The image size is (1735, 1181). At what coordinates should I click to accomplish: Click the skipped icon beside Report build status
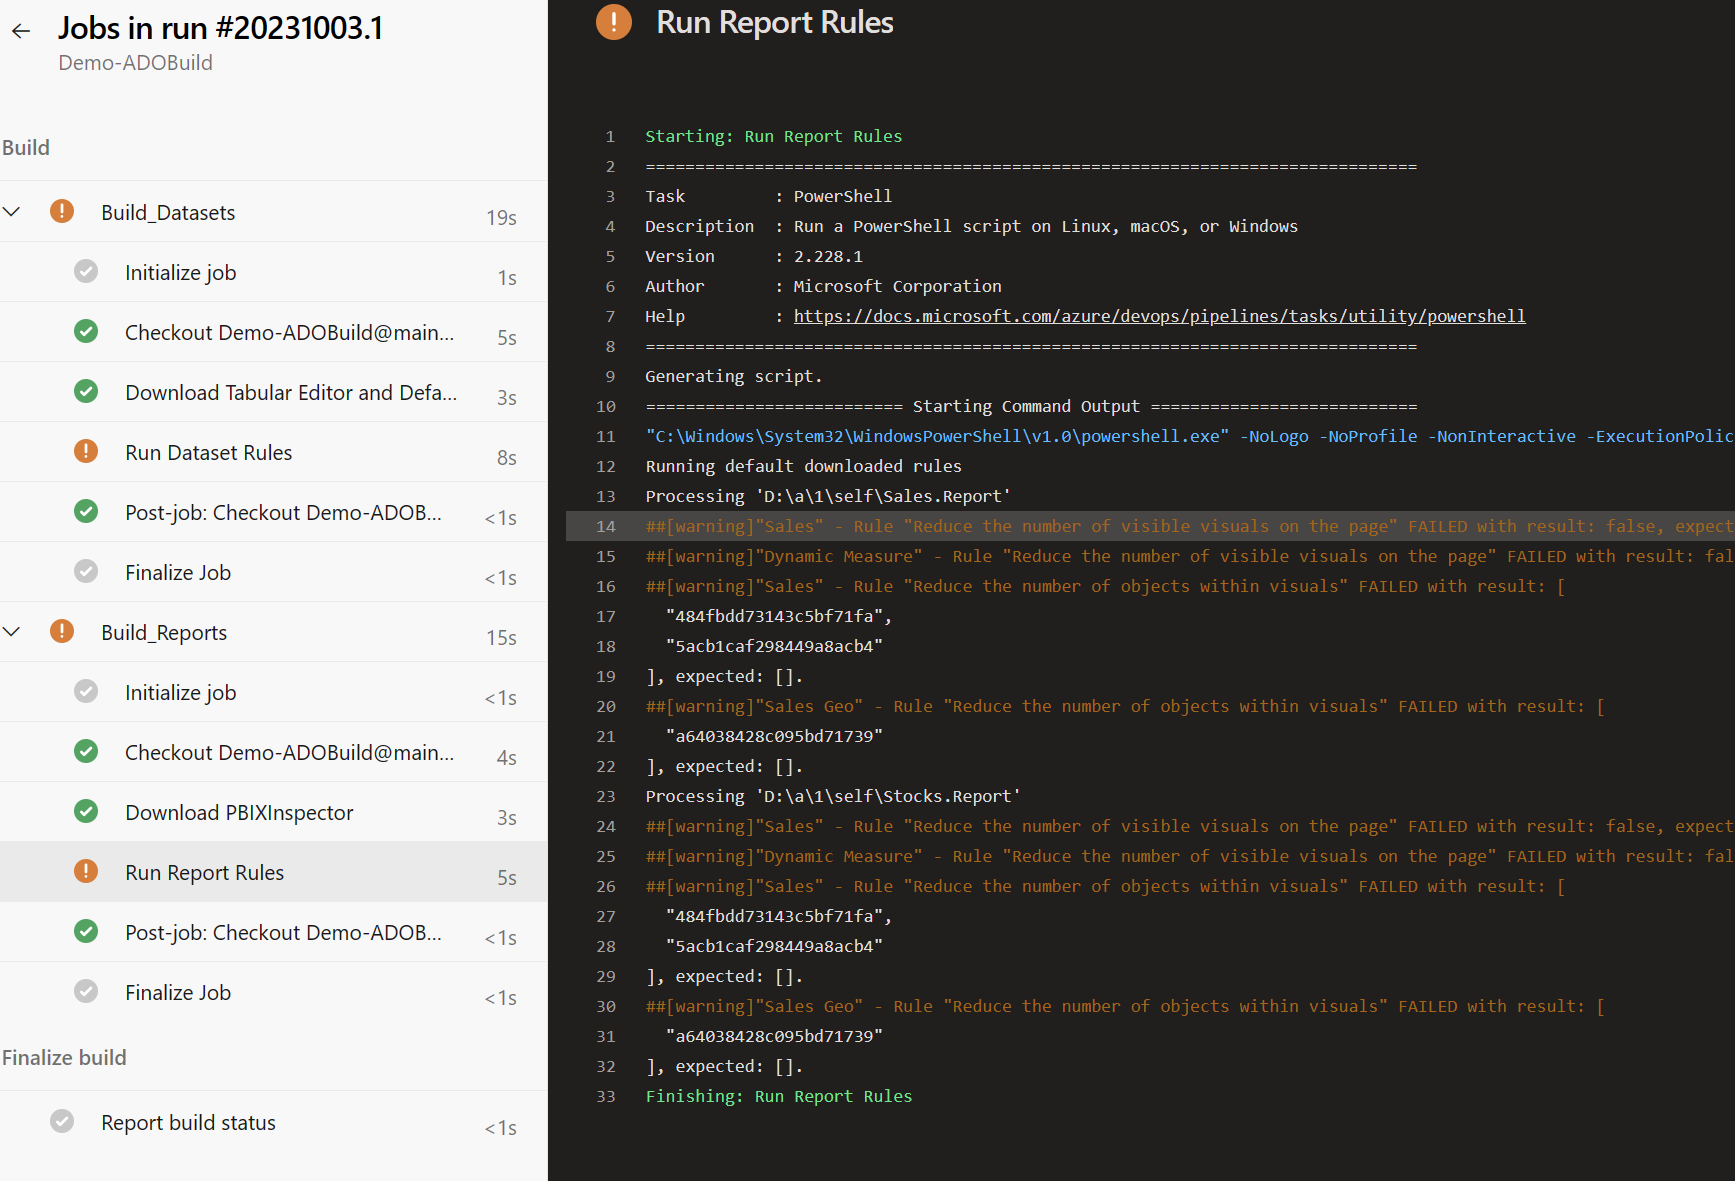62,1121
